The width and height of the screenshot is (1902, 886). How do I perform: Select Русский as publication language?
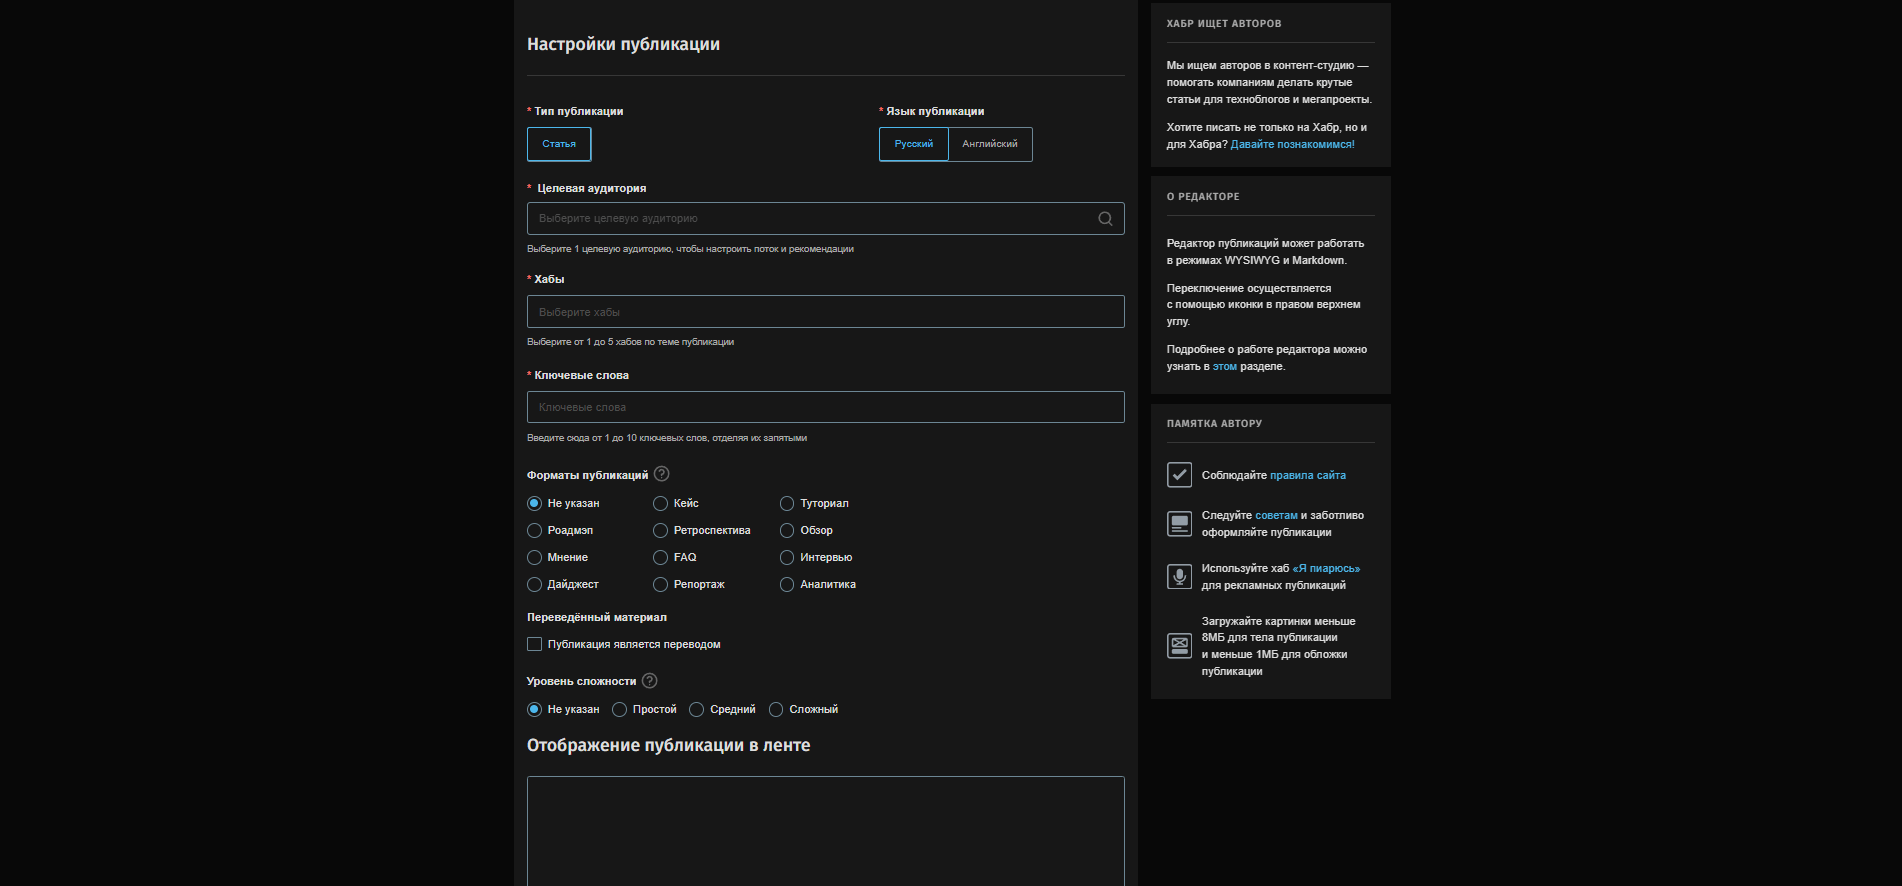coord(913,144)
